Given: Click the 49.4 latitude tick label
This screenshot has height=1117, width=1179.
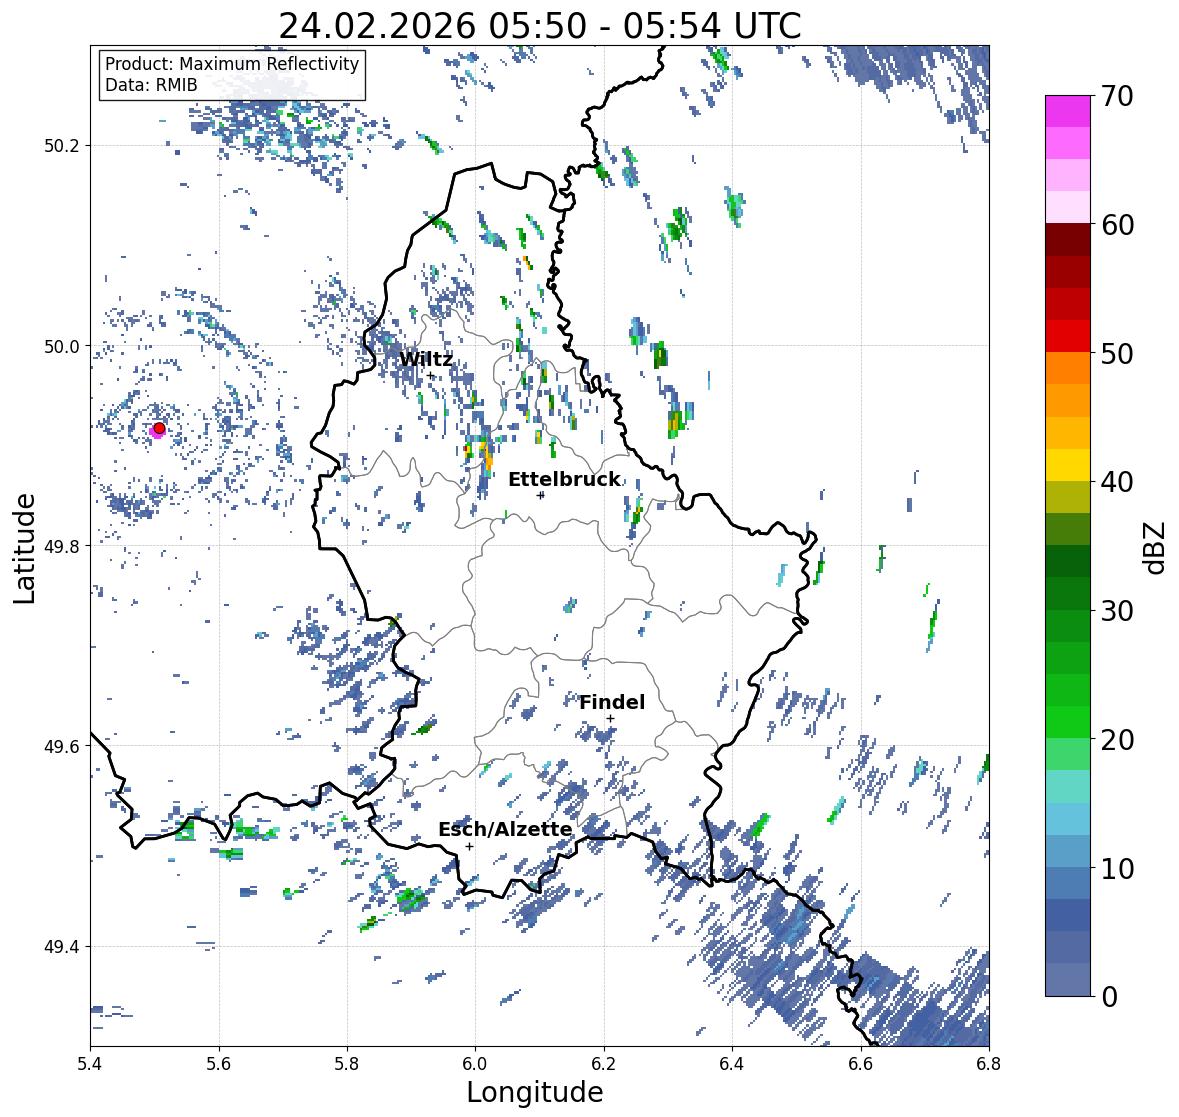Looking at the screenshot, I should pyautogui.click(x=62, y=947).
